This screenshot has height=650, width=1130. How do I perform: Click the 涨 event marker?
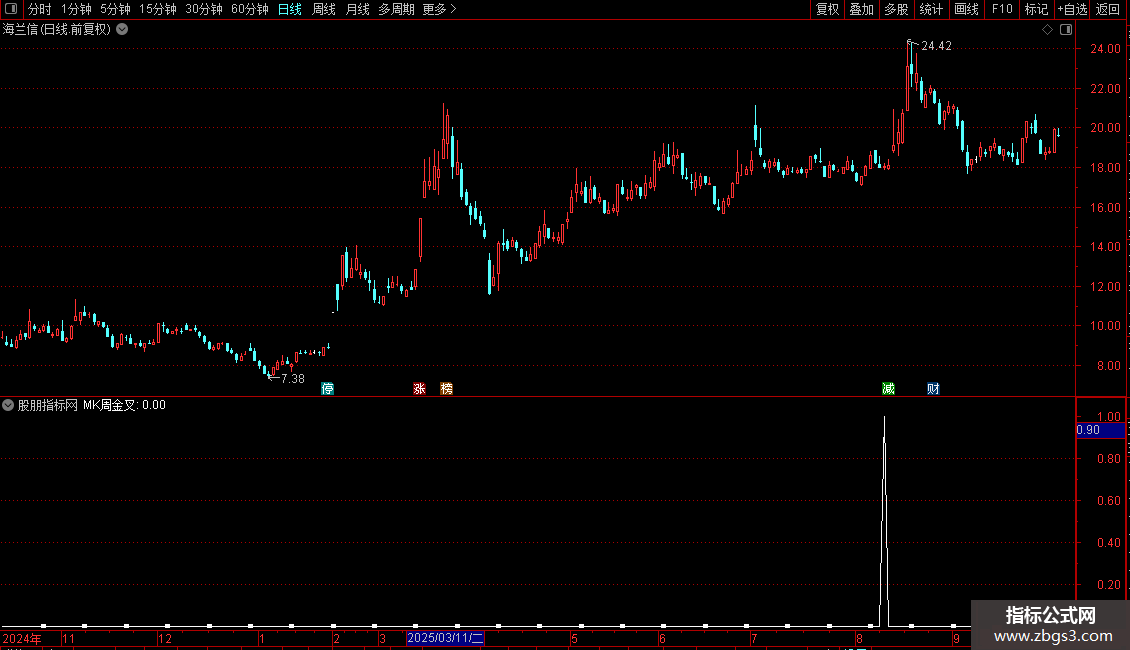tap(419, 388)
